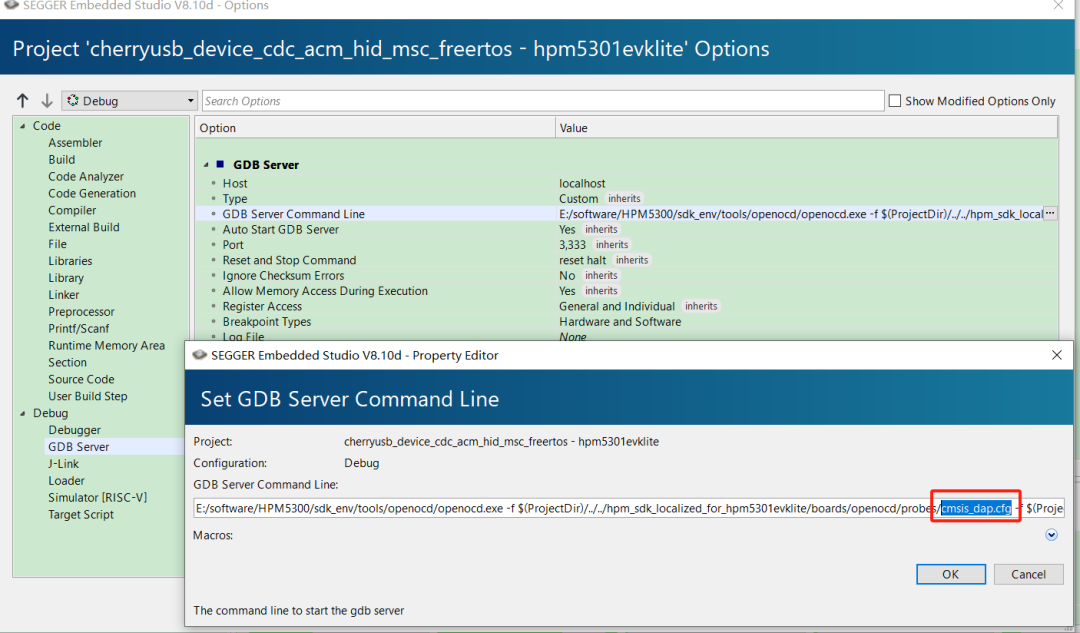Collapse the Debug tree group
The image size is (1080, 633).
point(23,413)
